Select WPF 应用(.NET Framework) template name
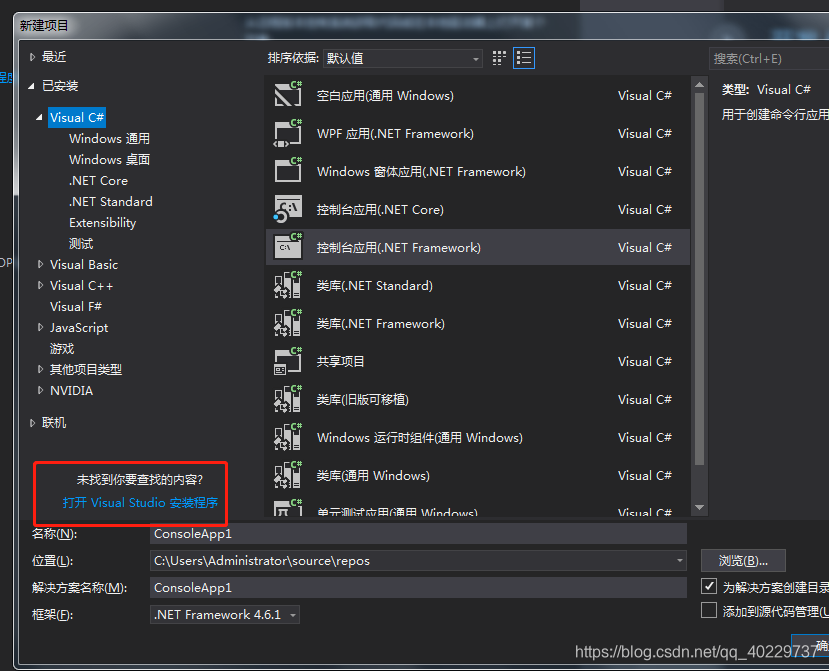Image resolution: width=829 pixels, height=671 pixels. click(x=395, y=134)
